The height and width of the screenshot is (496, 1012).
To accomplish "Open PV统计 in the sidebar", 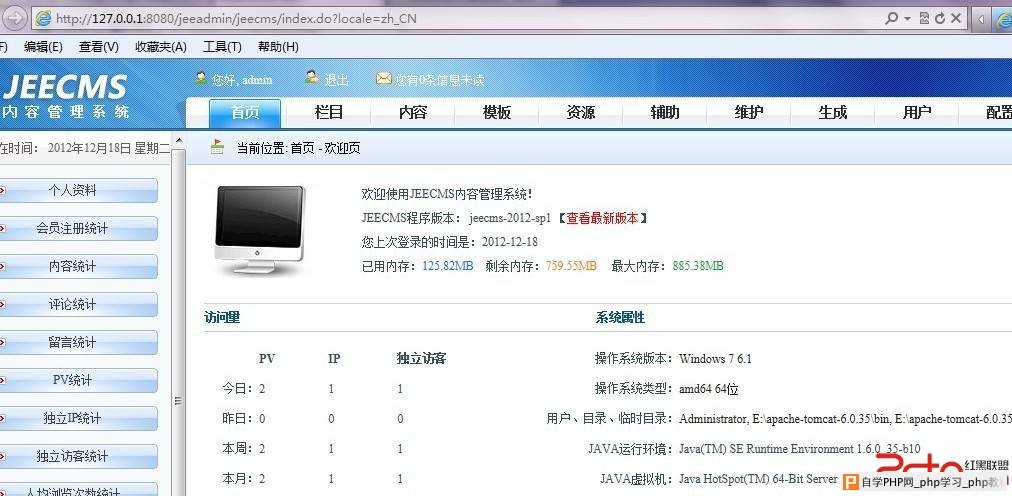I will 78,381.
